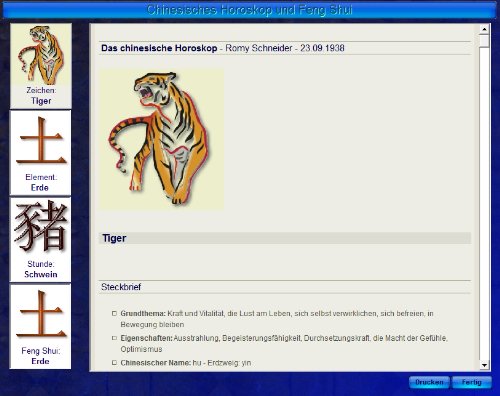500x396 pixels.
Task: Click the scrollbar track below the thumb
Action: pyautogui.click(x=484, y=203)
